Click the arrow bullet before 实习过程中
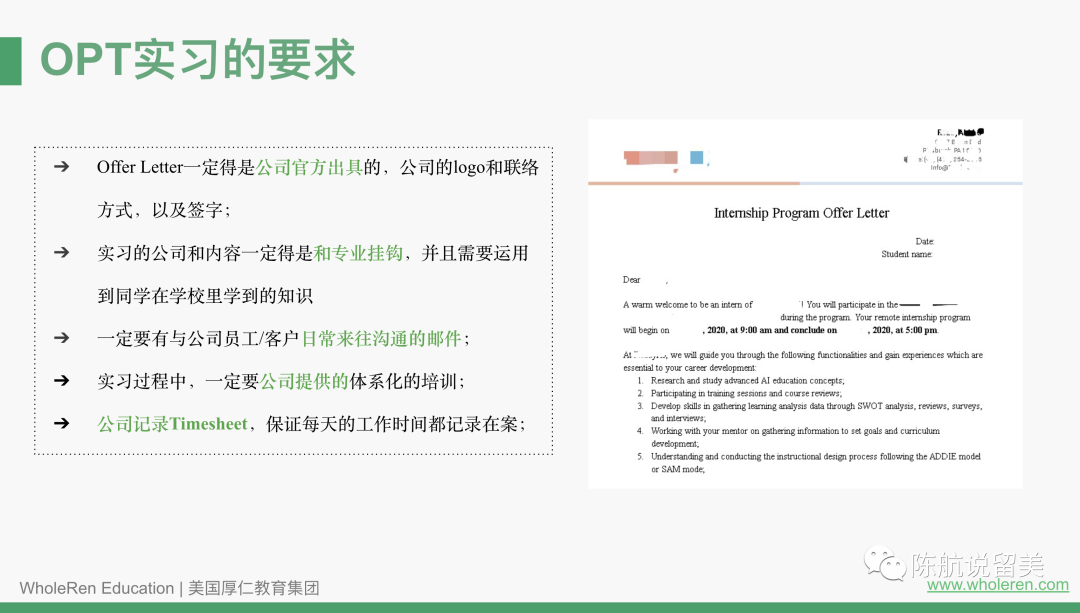The width and height of the screenshot is (1080, 613). (62, 381)
